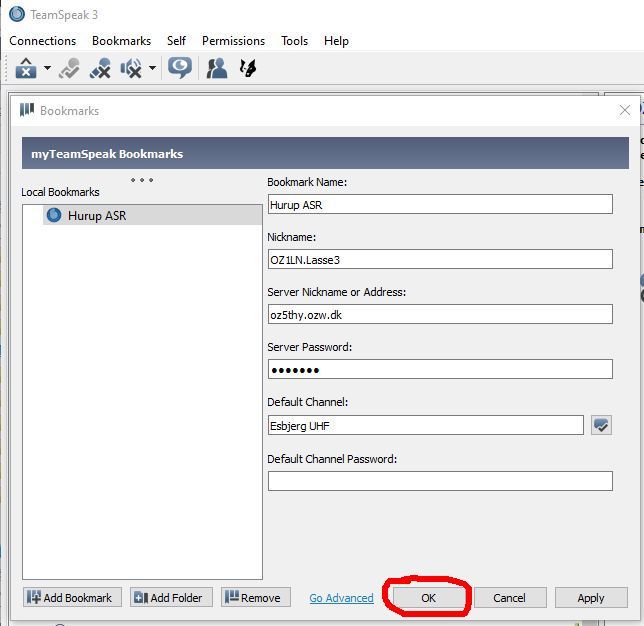Click the Server Nickname or Address field
The image size is (644, 626).
coord(440,314)
